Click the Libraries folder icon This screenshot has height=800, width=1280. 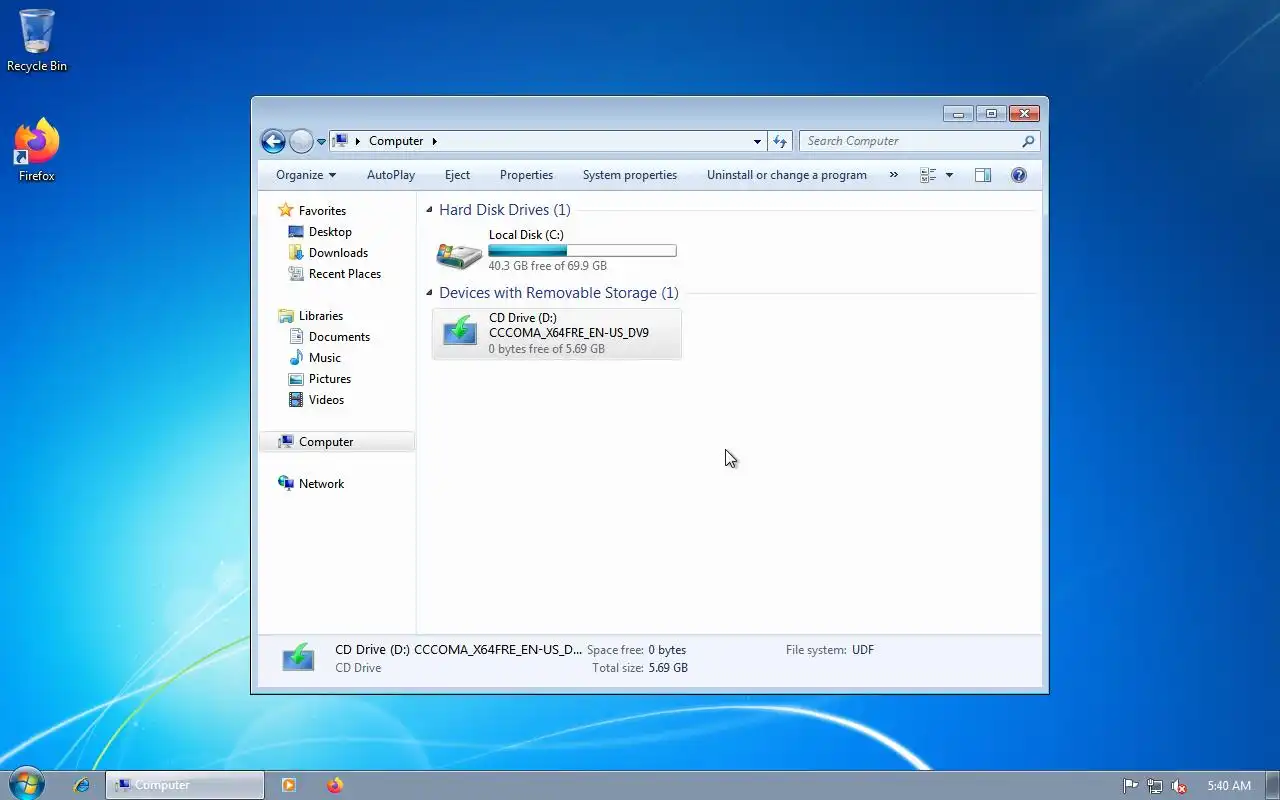[x=286, y=316]
